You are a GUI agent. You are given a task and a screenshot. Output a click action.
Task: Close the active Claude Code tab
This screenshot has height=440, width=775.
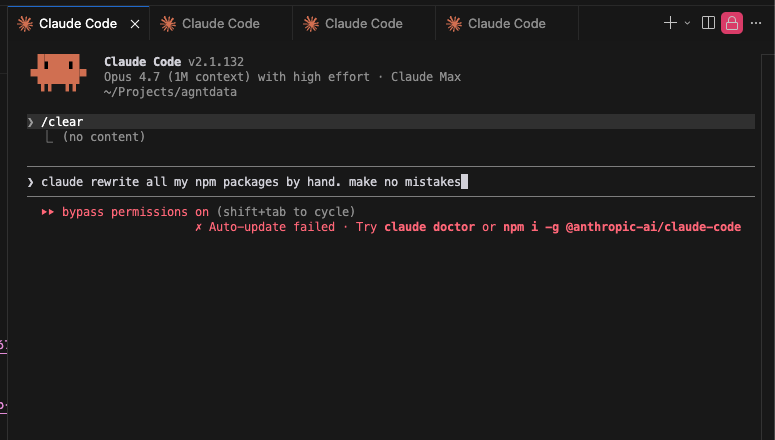(135, 24)
